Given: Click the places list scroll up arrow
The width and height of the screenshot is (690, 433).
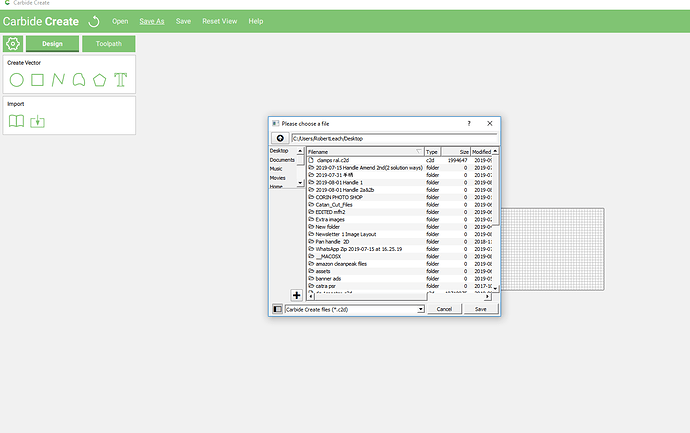Looking at the screenshot, I should tap(300, 151).
